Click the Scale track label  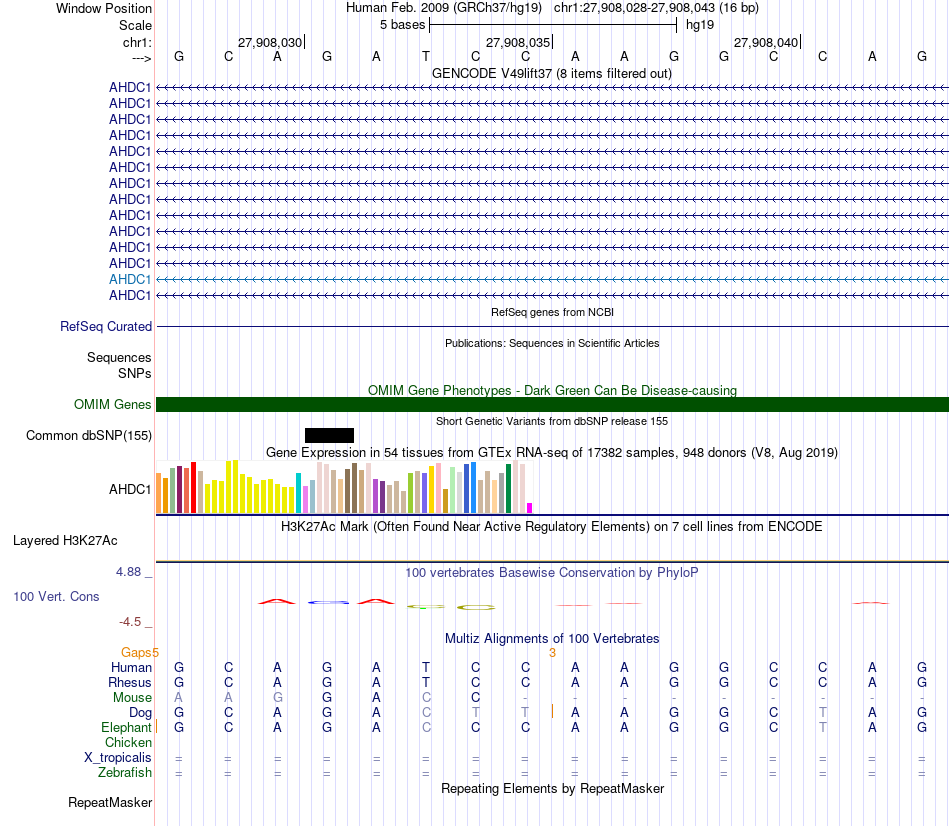point(135,25)
